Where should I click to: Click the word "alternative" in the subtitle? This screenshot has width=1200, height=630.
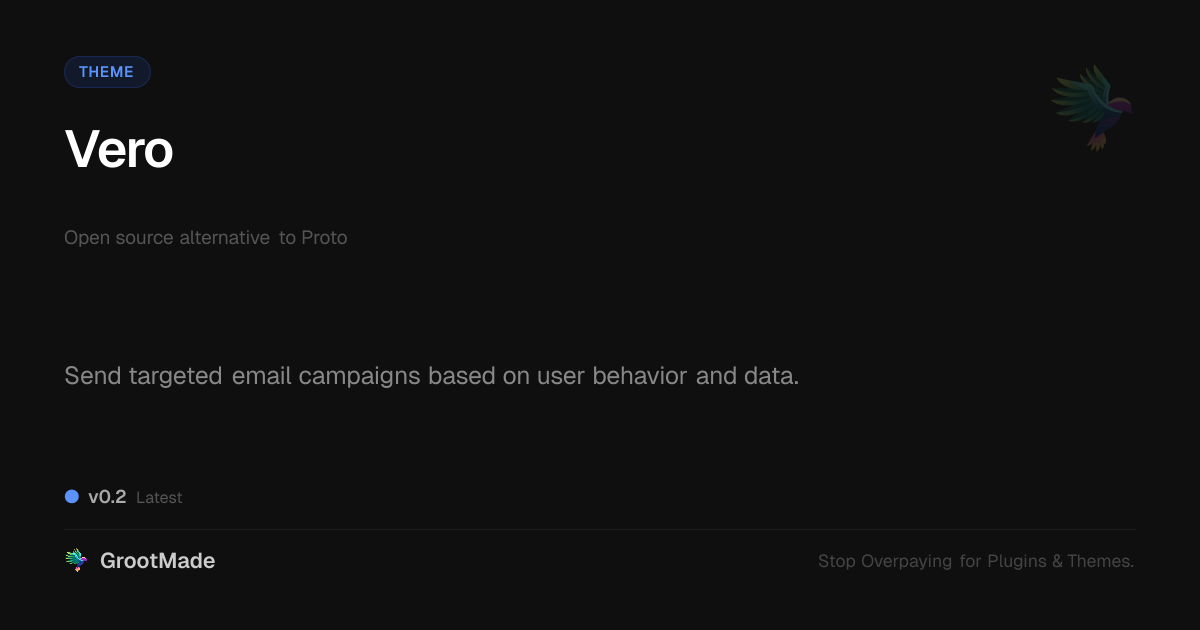pos(224,238)
